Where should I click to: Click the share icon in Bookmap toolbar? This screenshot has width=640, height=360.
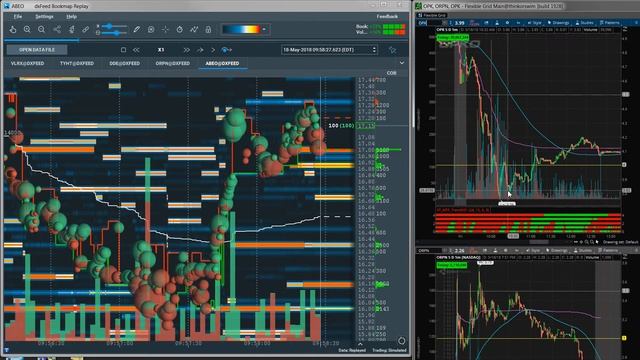click(x=57, y=29)
